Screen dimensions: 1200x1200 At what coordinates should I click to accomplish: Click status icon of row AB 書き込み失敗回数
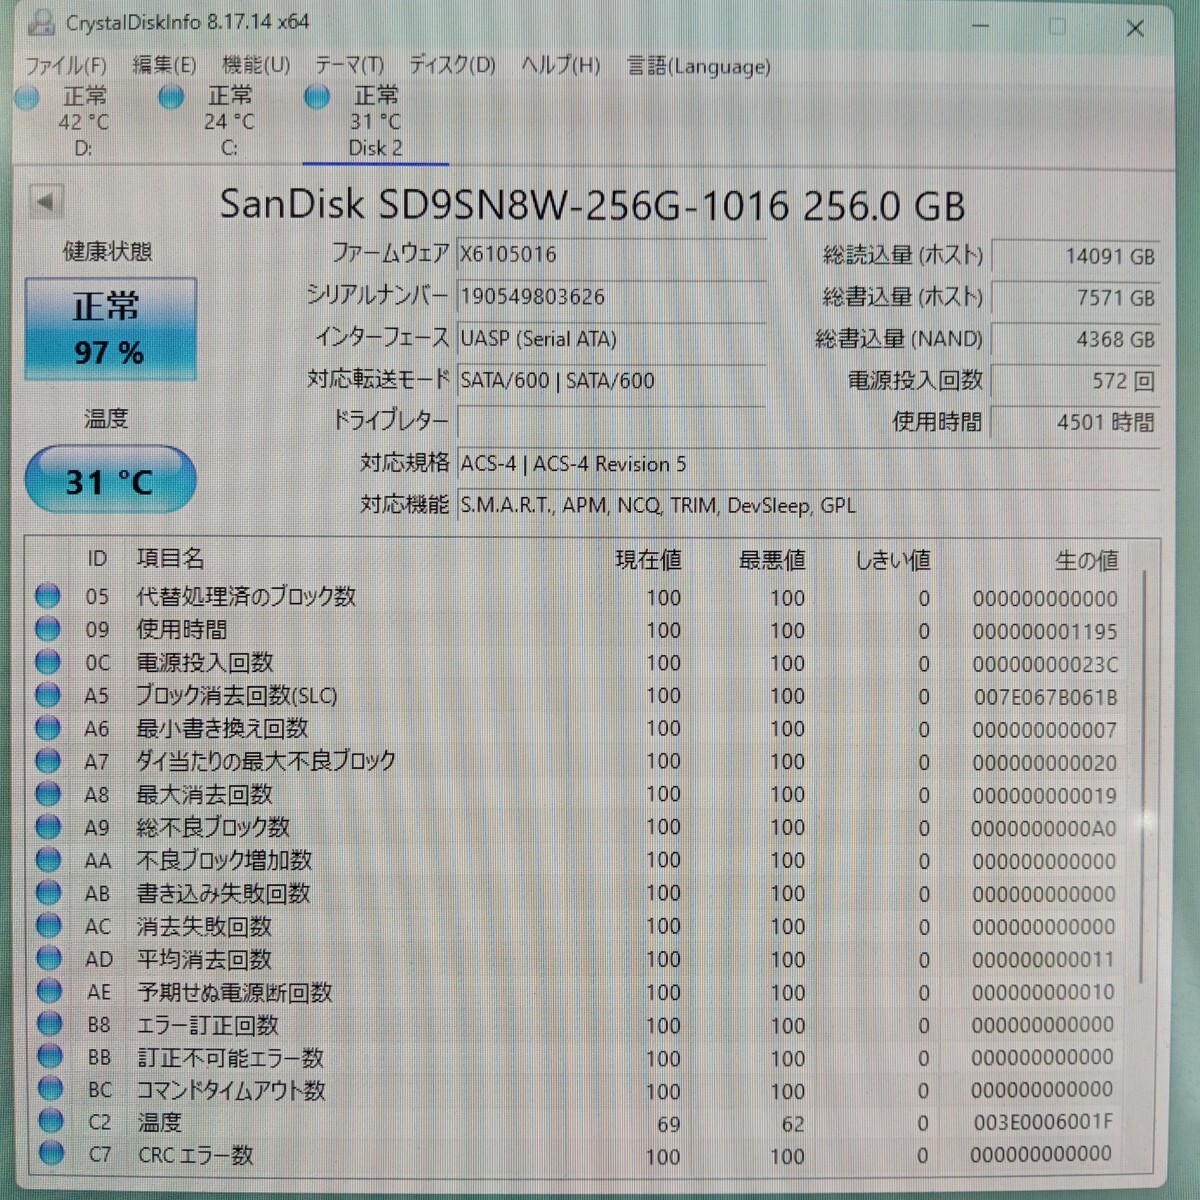[48, 893]
